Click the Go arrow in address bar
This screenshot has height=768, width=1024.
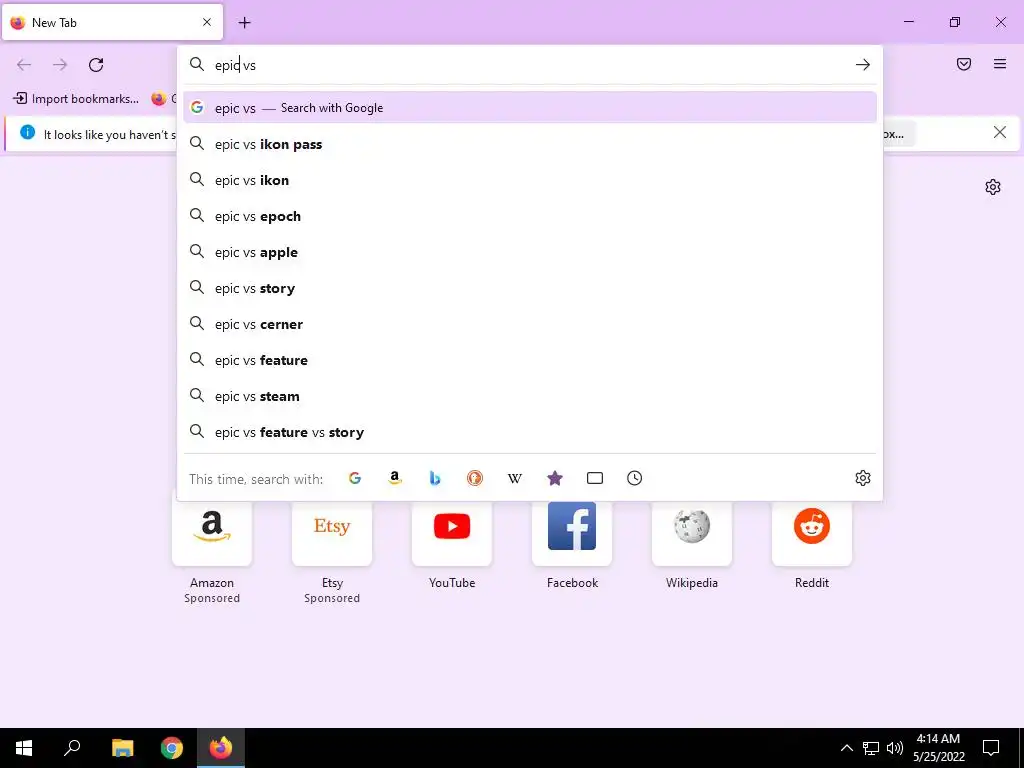[x=863, y=65]
